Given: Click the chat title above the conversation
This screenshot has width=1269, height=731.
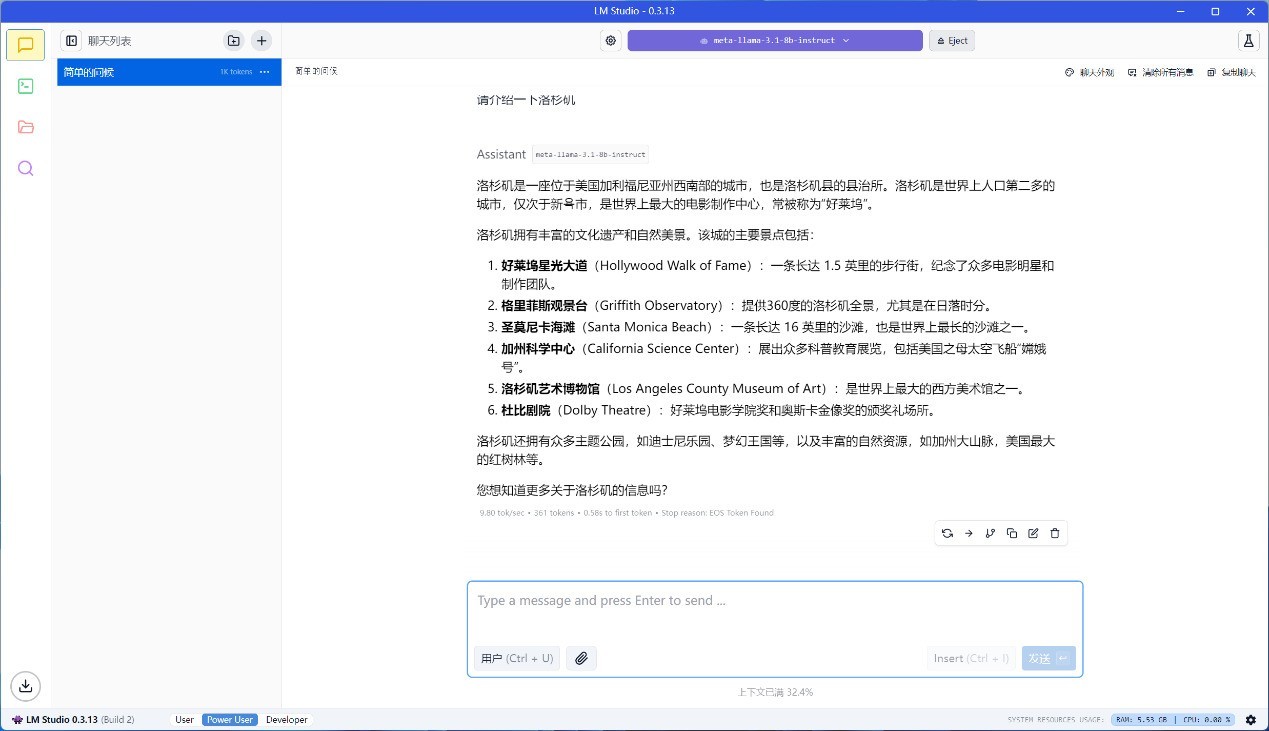Looking at the screenshot, I should click(316, 71).
